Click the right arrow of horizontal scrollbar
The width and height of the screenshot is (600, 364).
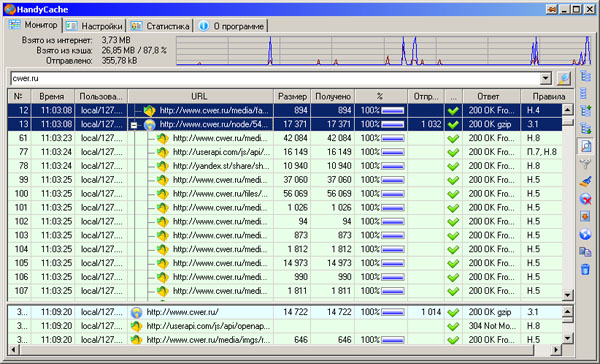pos(556,349)
